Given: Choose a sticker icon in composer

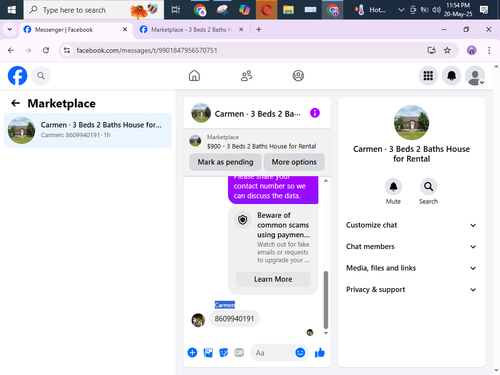Looking at the screenshot, I should coord(223,352).
